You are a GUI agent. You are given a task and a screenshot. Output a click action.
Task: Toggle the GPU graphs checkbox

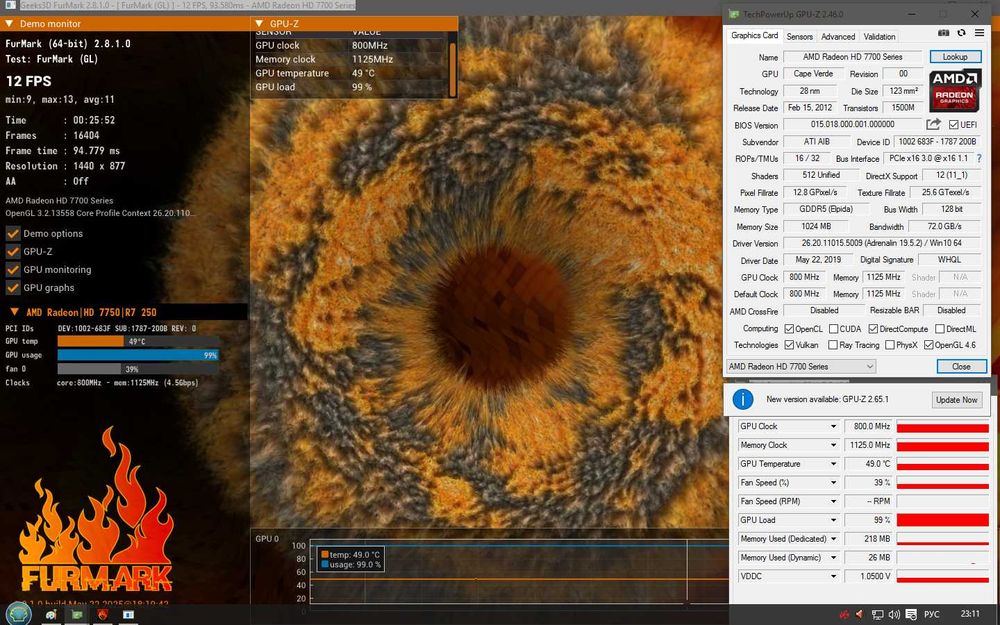coord(13,288)
